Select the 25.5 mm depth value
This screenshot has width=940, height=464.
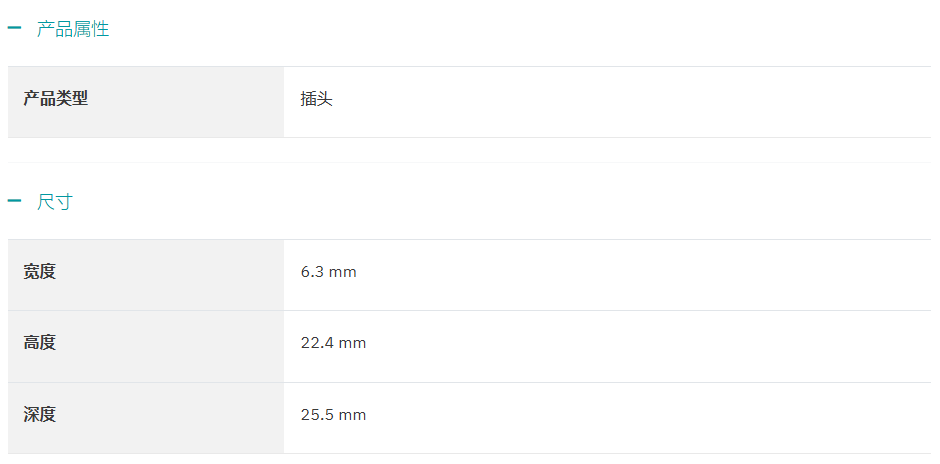(333, 415)
